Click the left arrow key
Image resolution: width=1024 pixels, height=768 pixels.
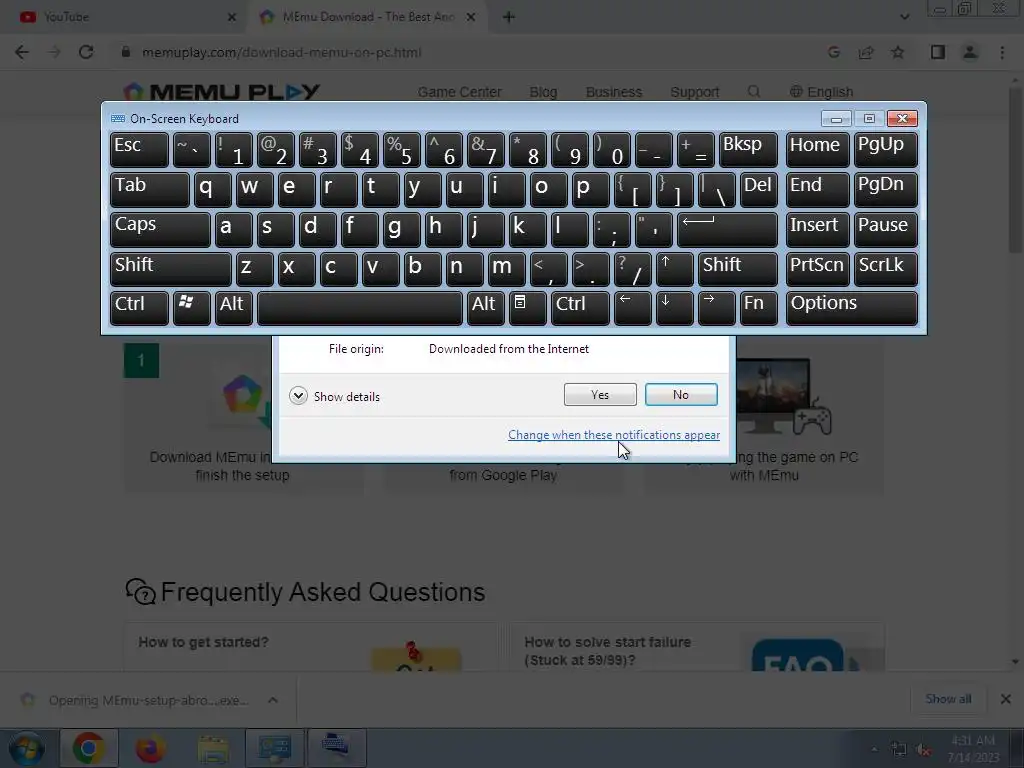(632, 308)
